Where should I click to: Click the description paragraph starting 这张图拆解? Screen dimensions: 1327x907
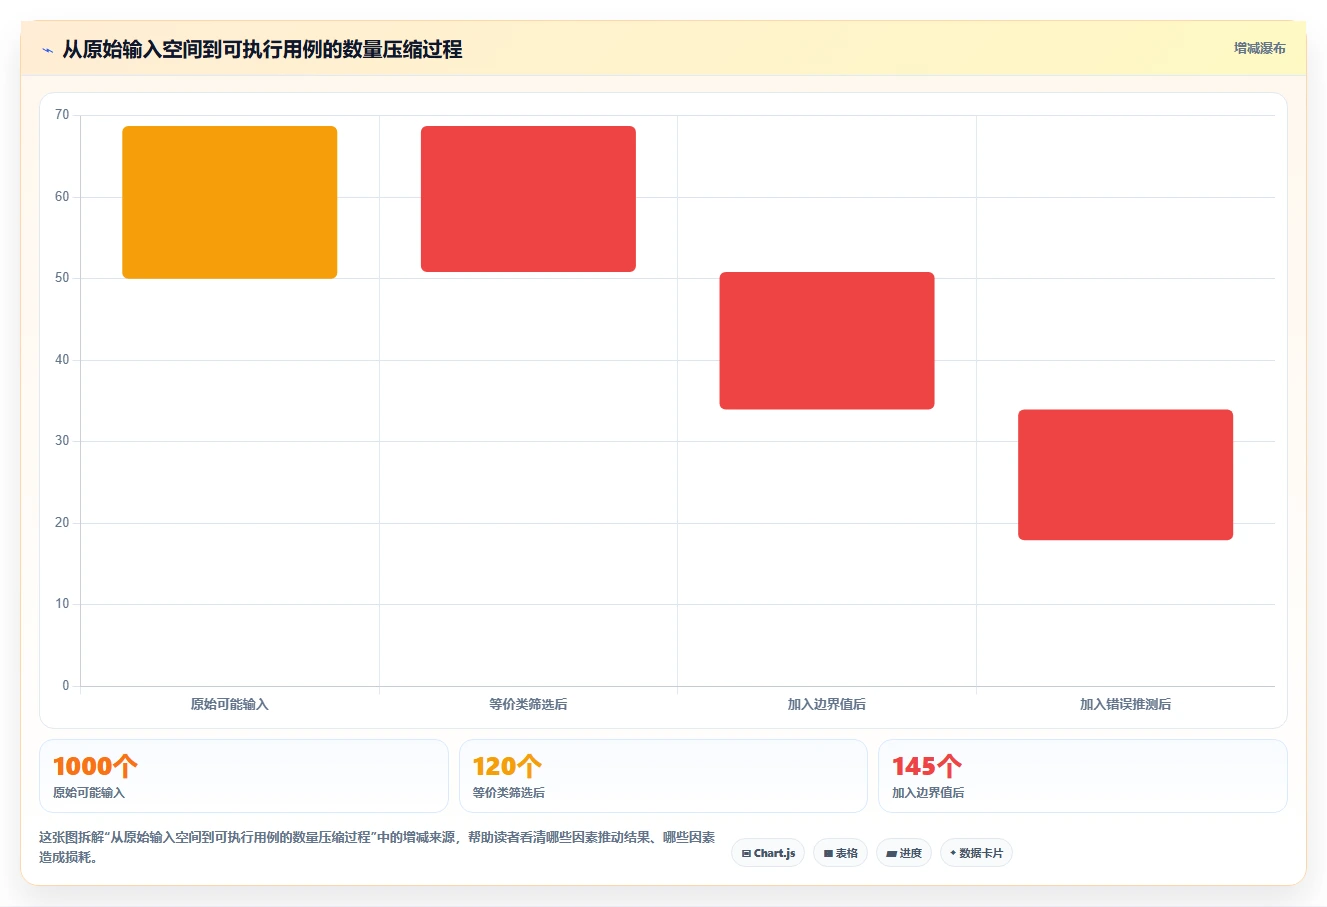[377, 847]
